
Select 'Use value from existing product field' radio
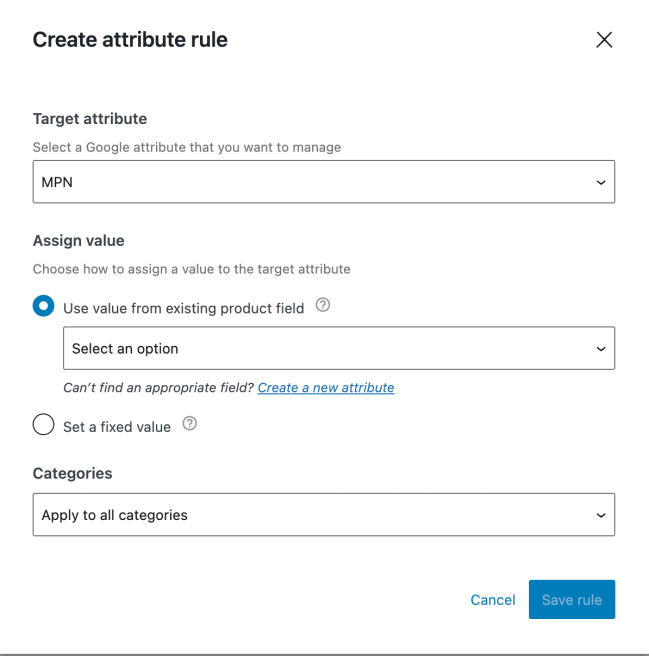(x=43, y=307)
